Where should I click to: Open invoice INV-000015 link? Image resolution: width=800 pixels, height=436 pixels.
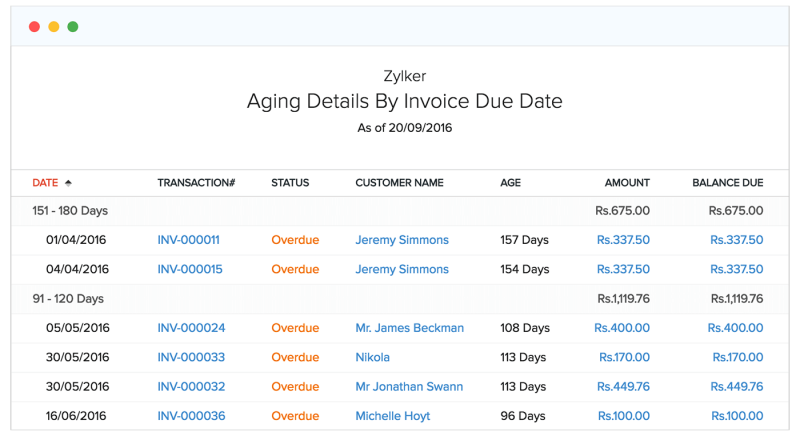188,269
